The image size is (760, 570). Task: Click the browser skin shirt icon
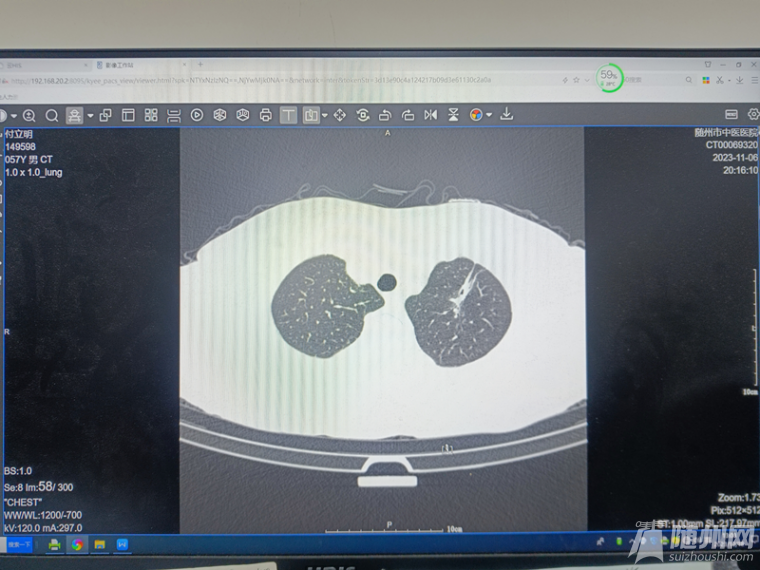[707, 64]
